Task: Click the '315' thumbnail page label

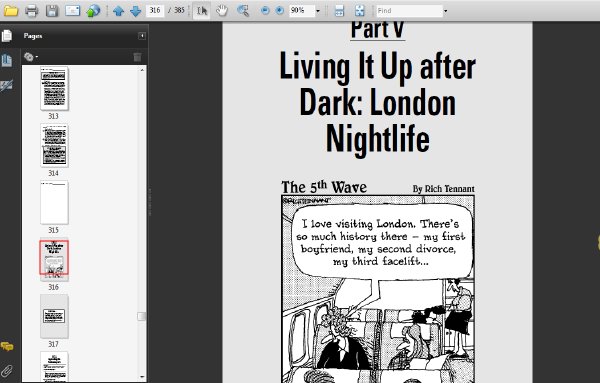Action: coord(54,230)
